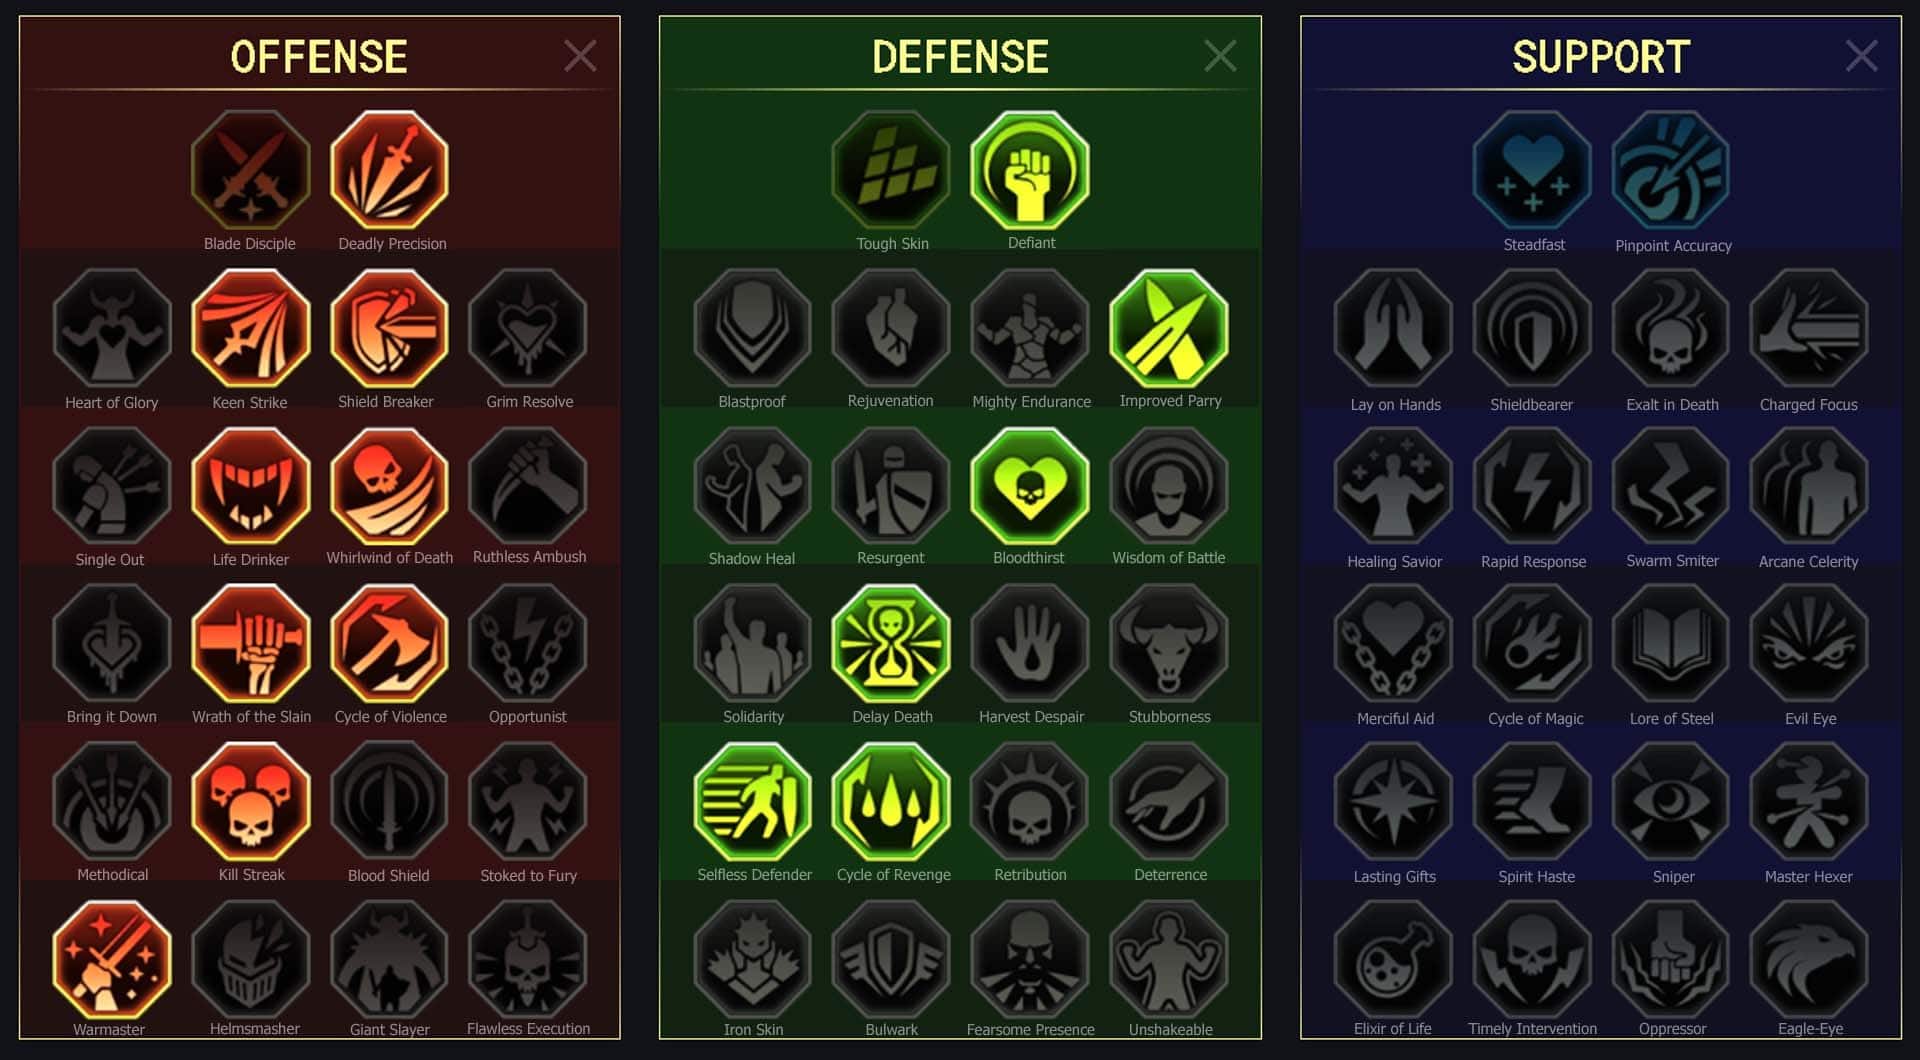Select the Timely Intervention skull icon
This screenshot has width=1920, height=1060.
coord(1532,960)
